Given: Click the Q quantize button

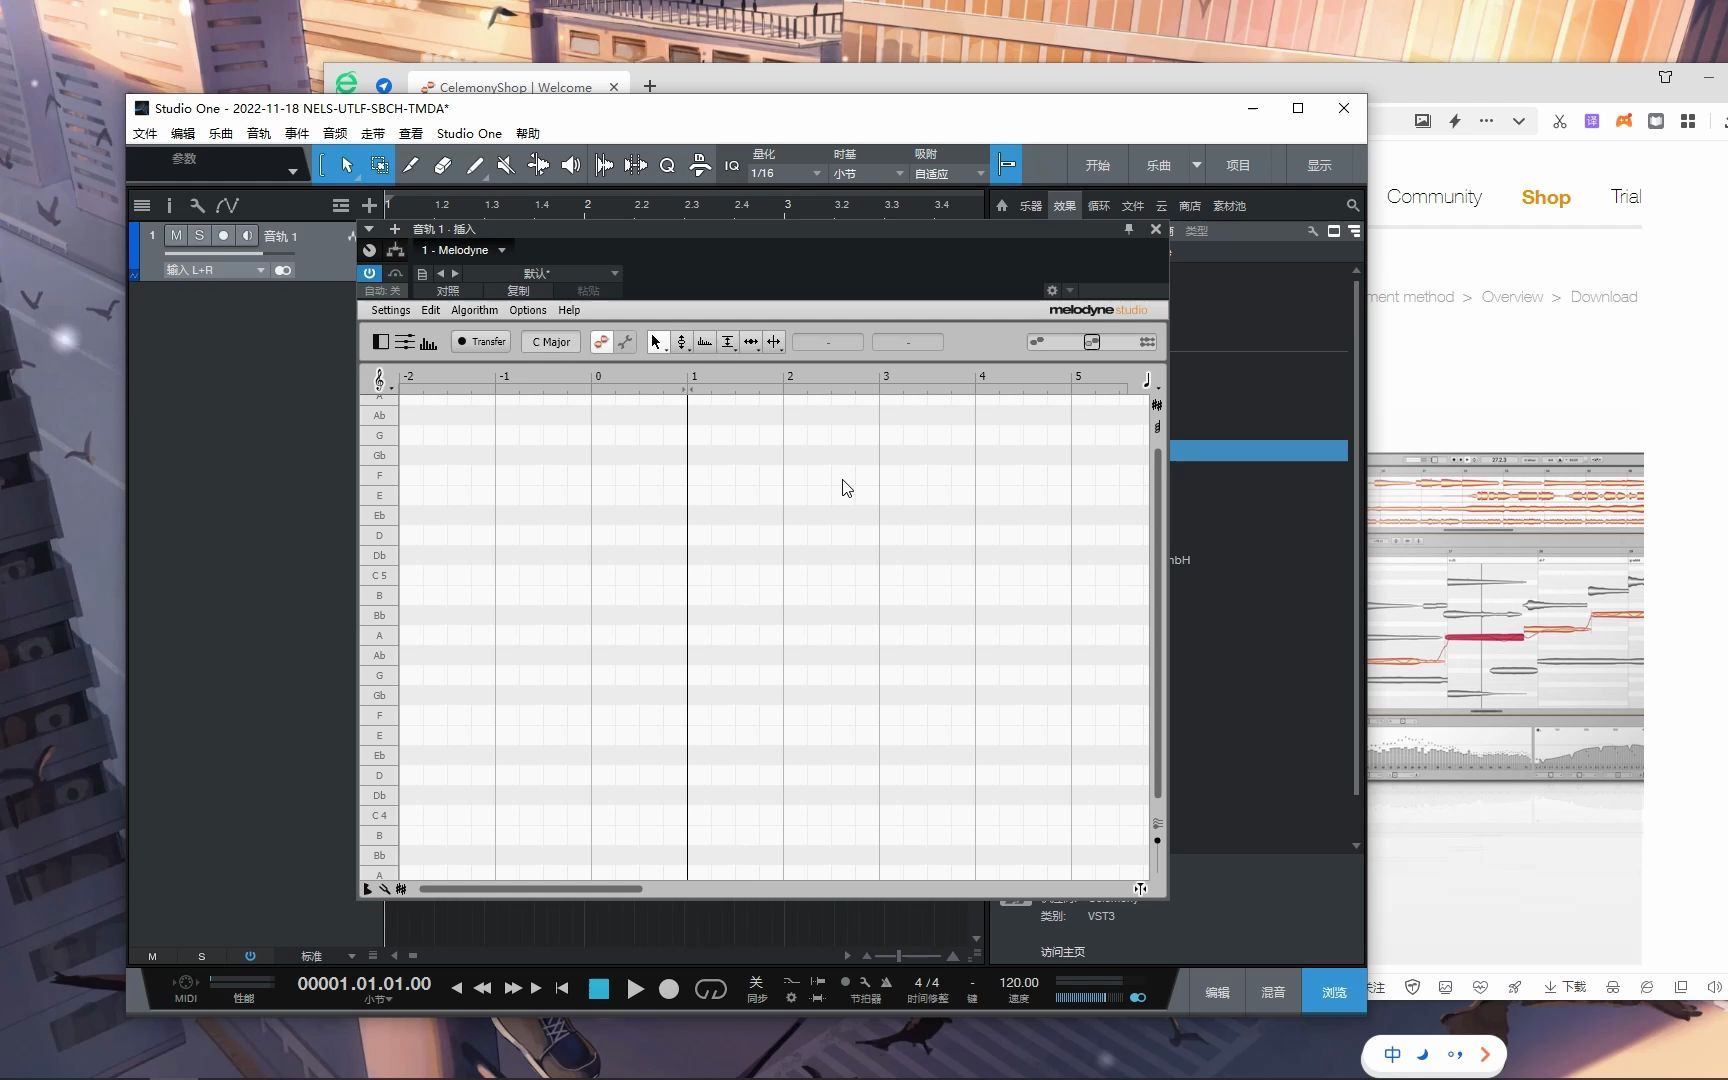Looking at the screenshot, I should coord(667,165).
